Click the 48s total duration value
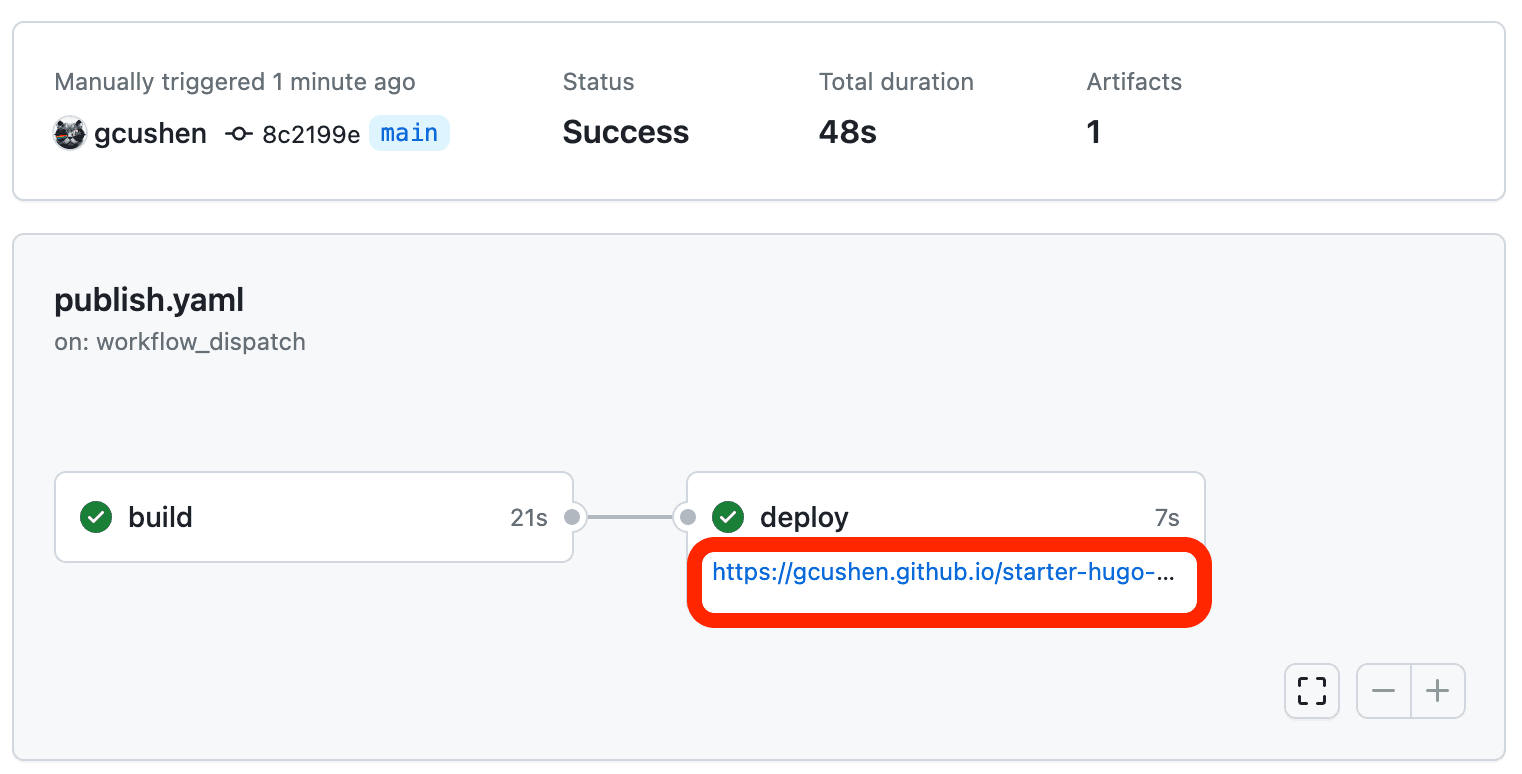 pos(848,133)
